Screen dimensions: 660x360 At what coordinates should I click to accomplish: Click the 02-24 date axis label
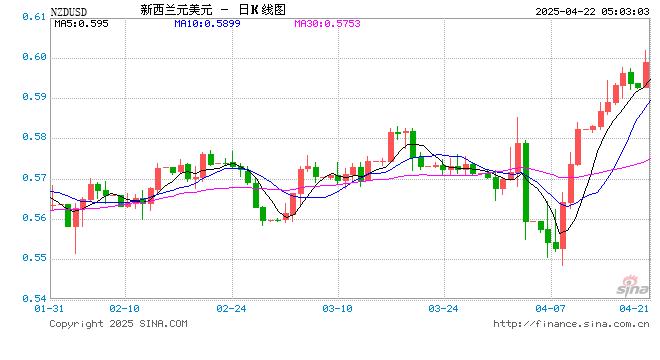[231, 309]
